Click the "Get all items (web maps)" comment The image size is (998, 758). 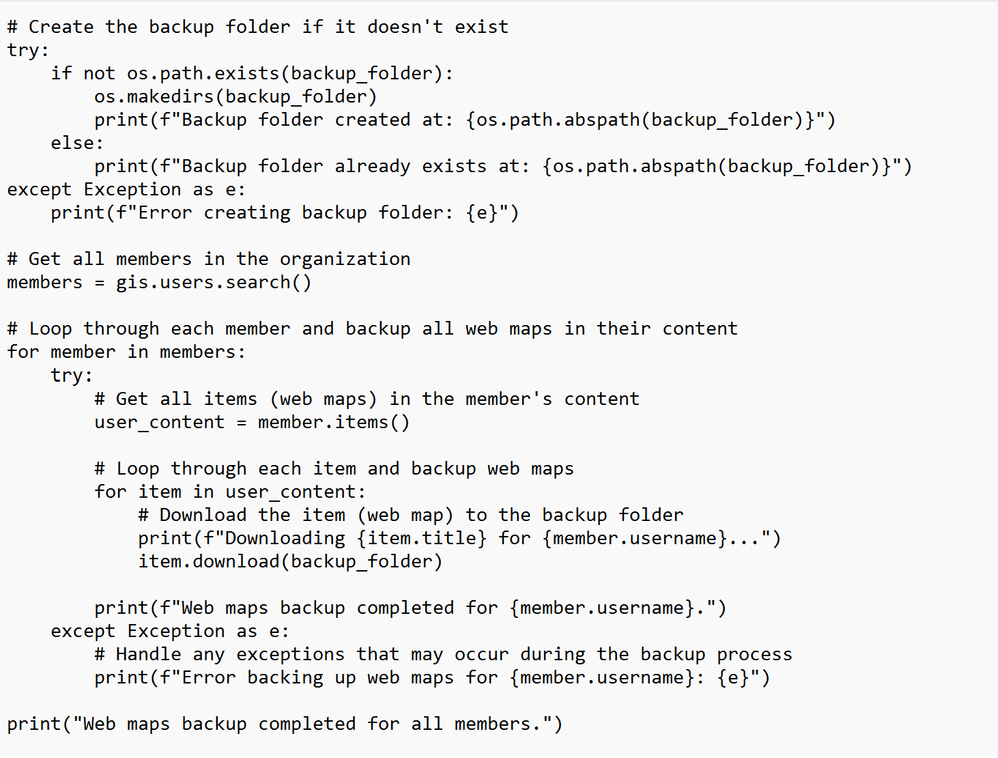(x=366, y=399)
